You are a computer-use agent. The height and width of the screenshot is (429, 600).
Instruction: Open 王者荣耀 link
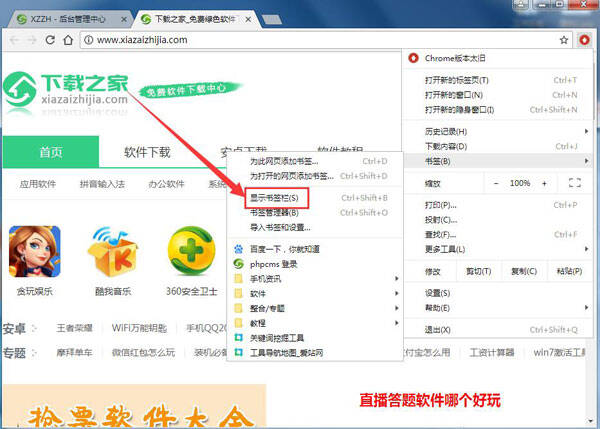click(x=74, y=328)
